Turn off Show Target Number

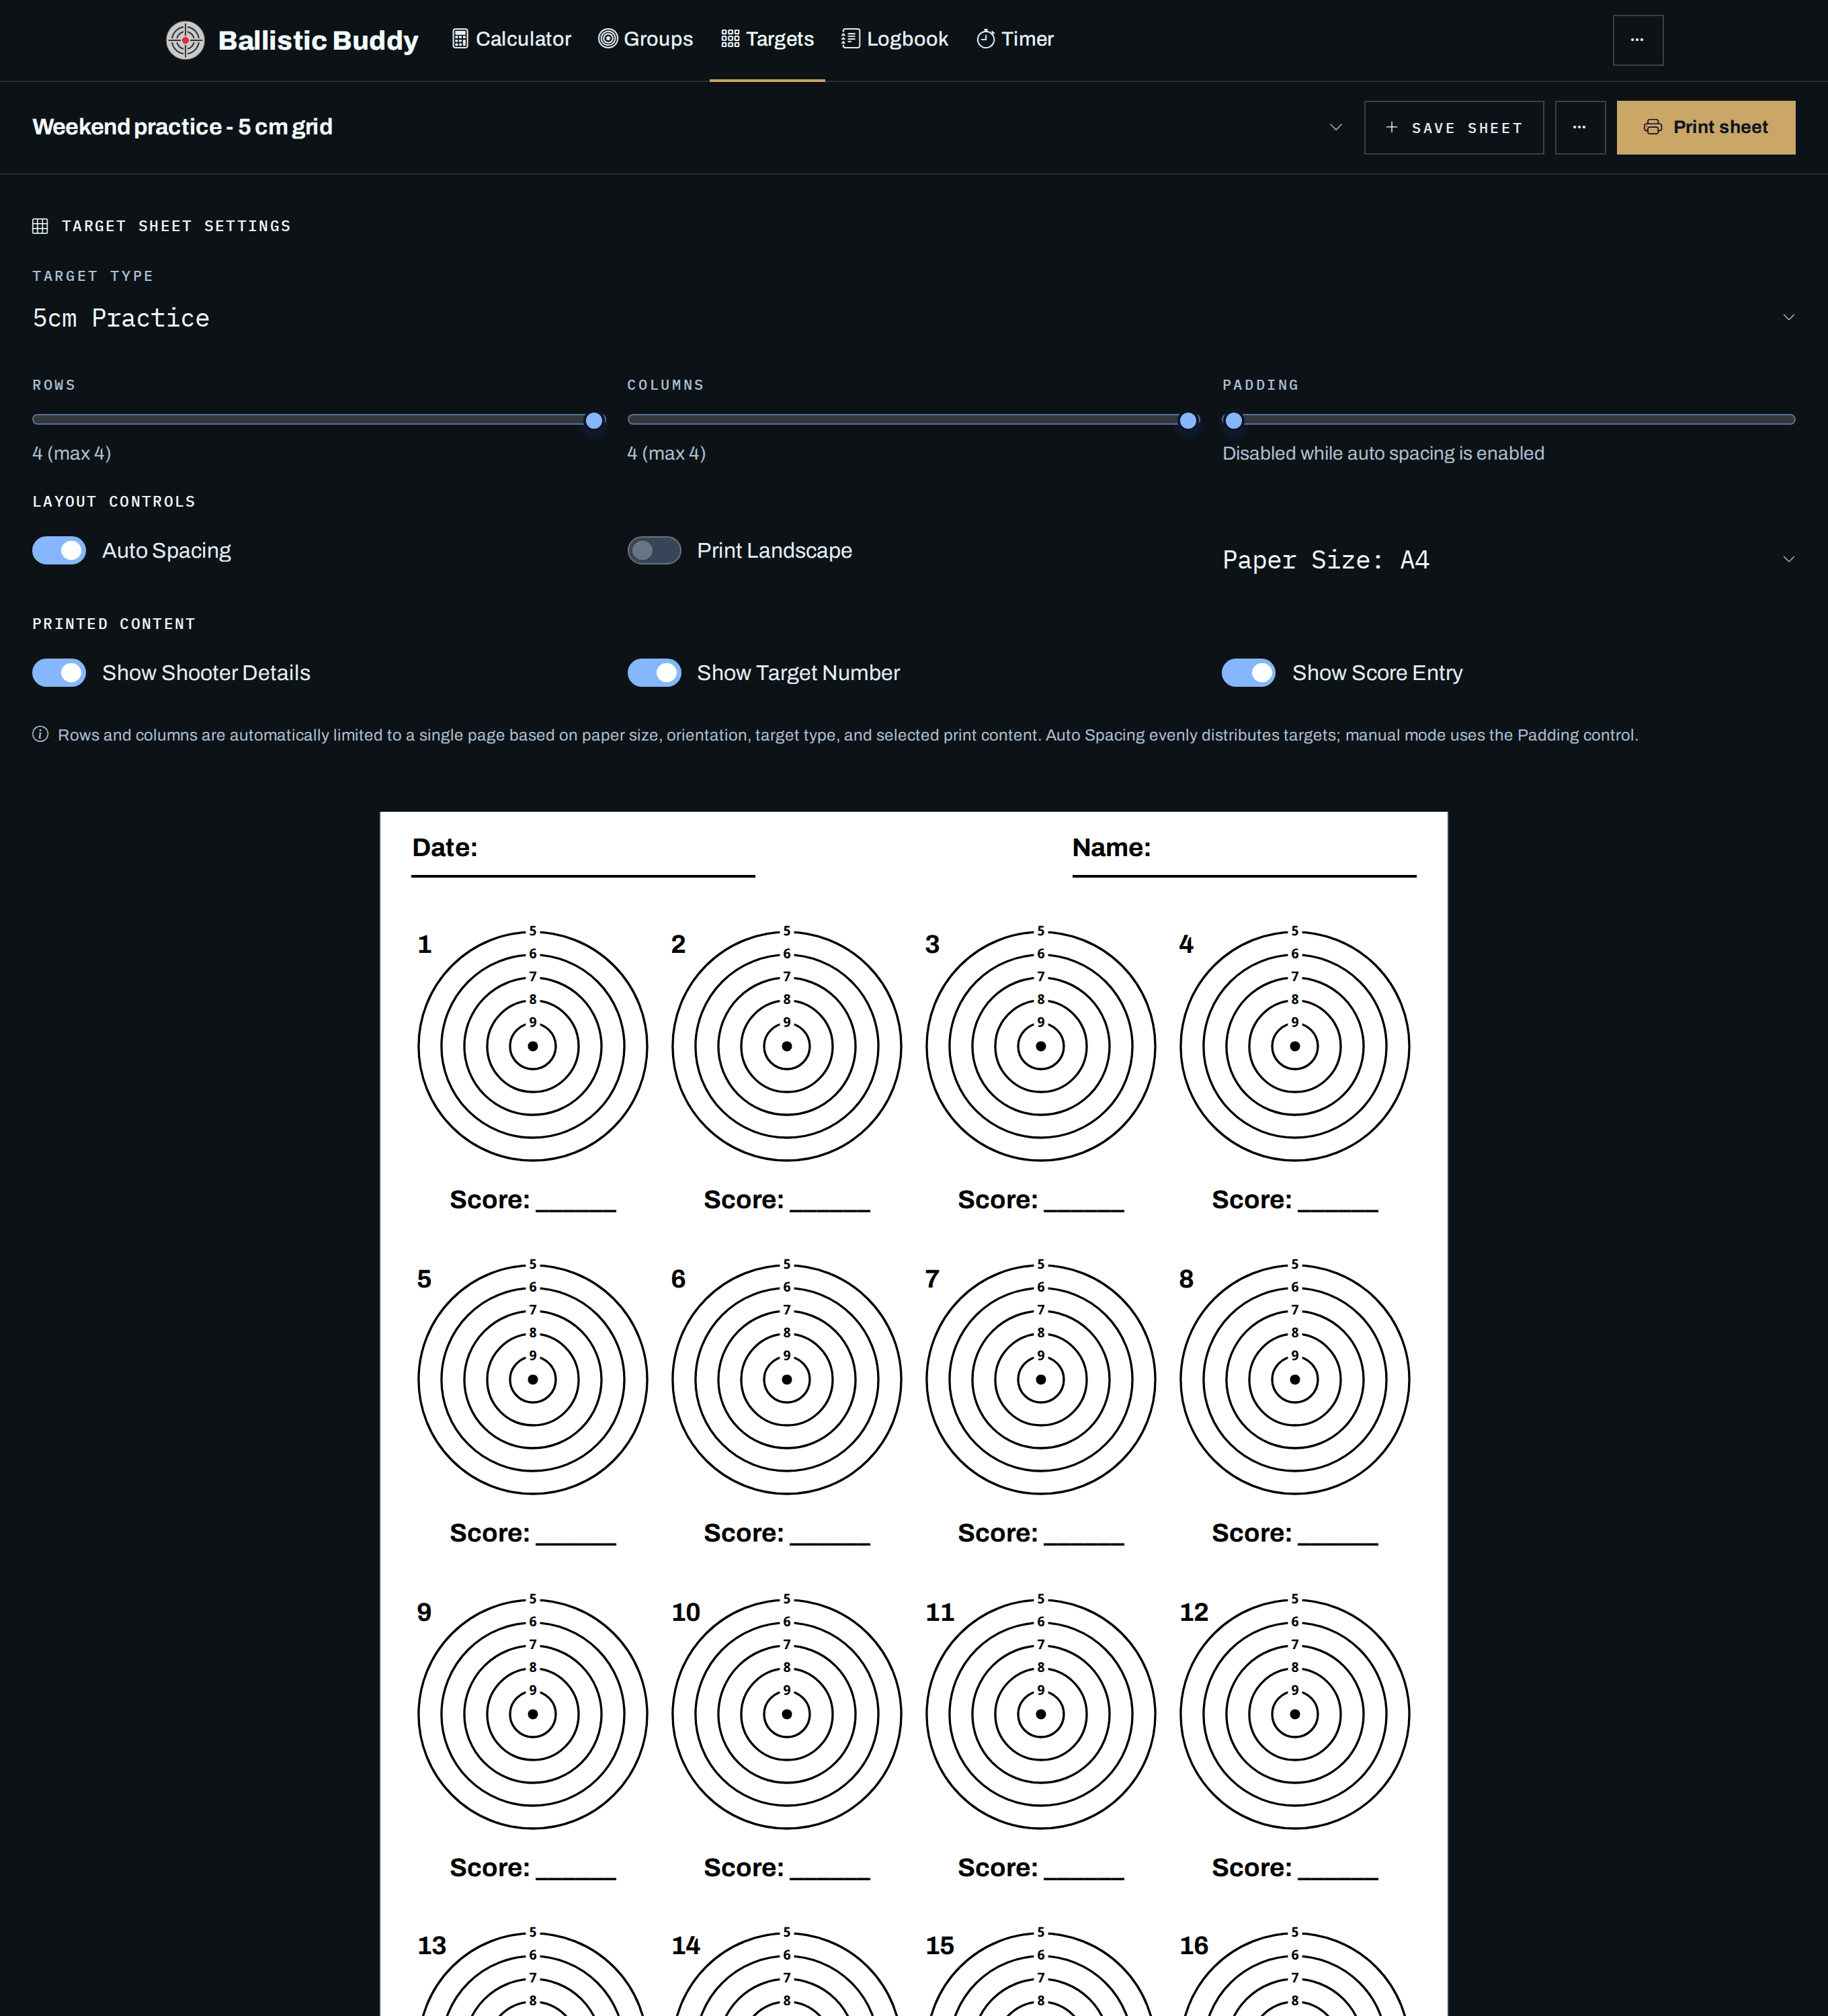[654, 673]
